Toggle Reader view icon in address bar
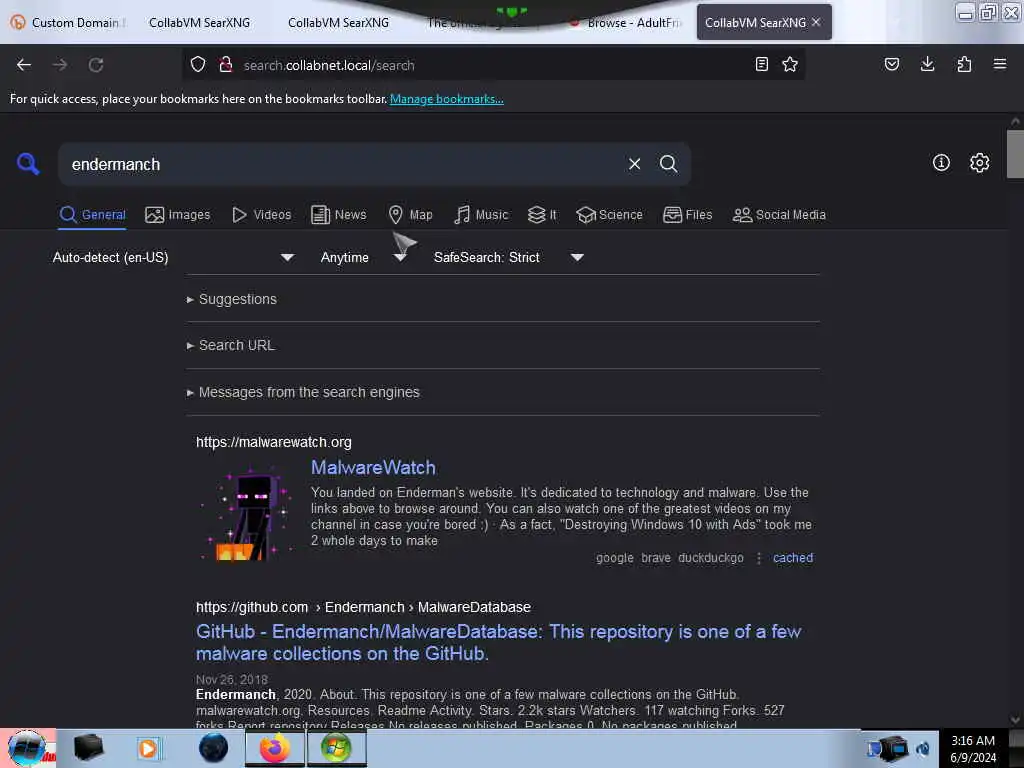 [x=761, y=64]
